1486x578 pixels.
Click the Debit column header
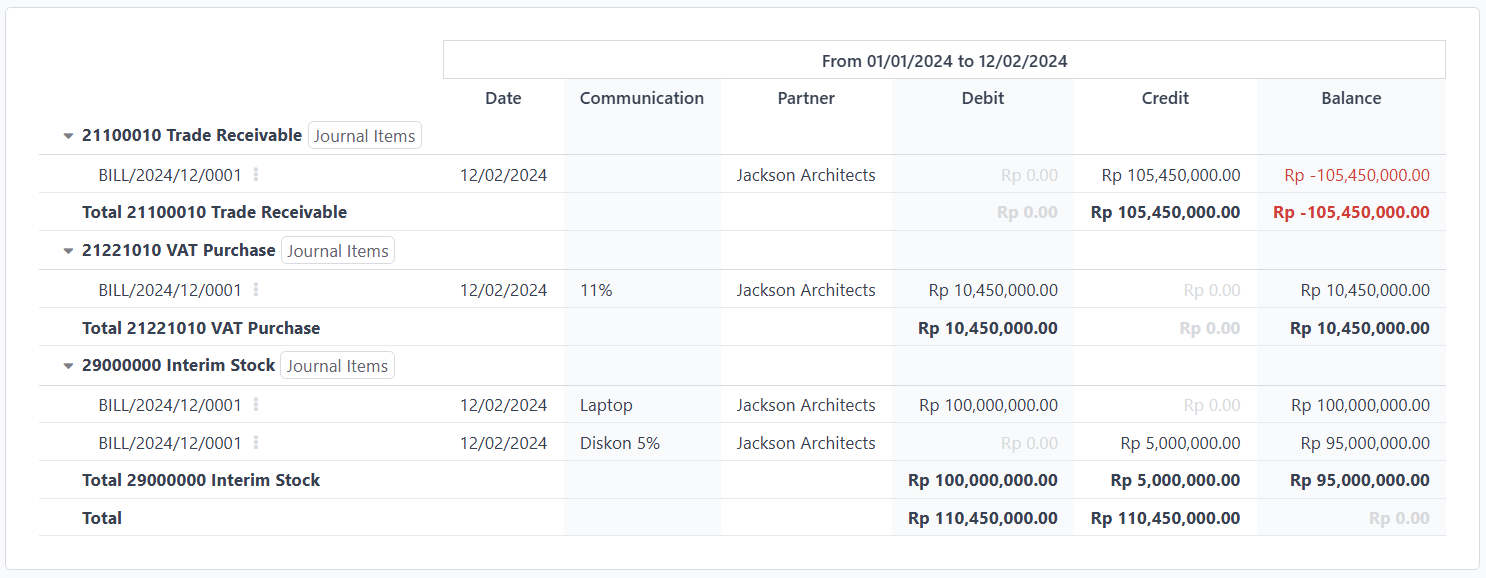tap(983, 98)
